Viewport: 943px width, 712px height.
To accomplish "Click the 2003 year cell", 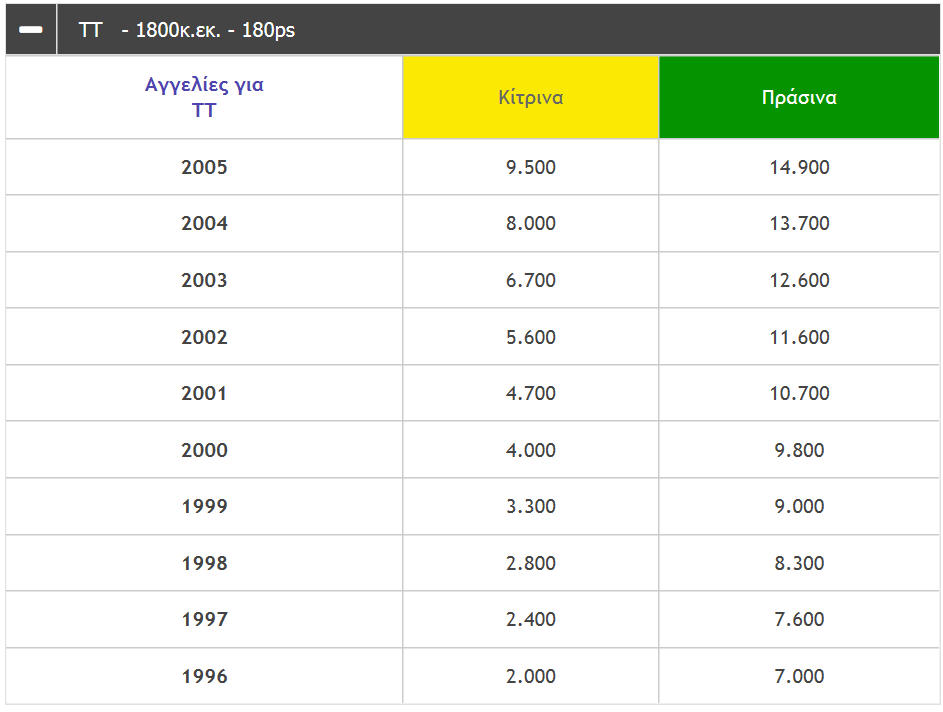I will click(x=204, y=280).
